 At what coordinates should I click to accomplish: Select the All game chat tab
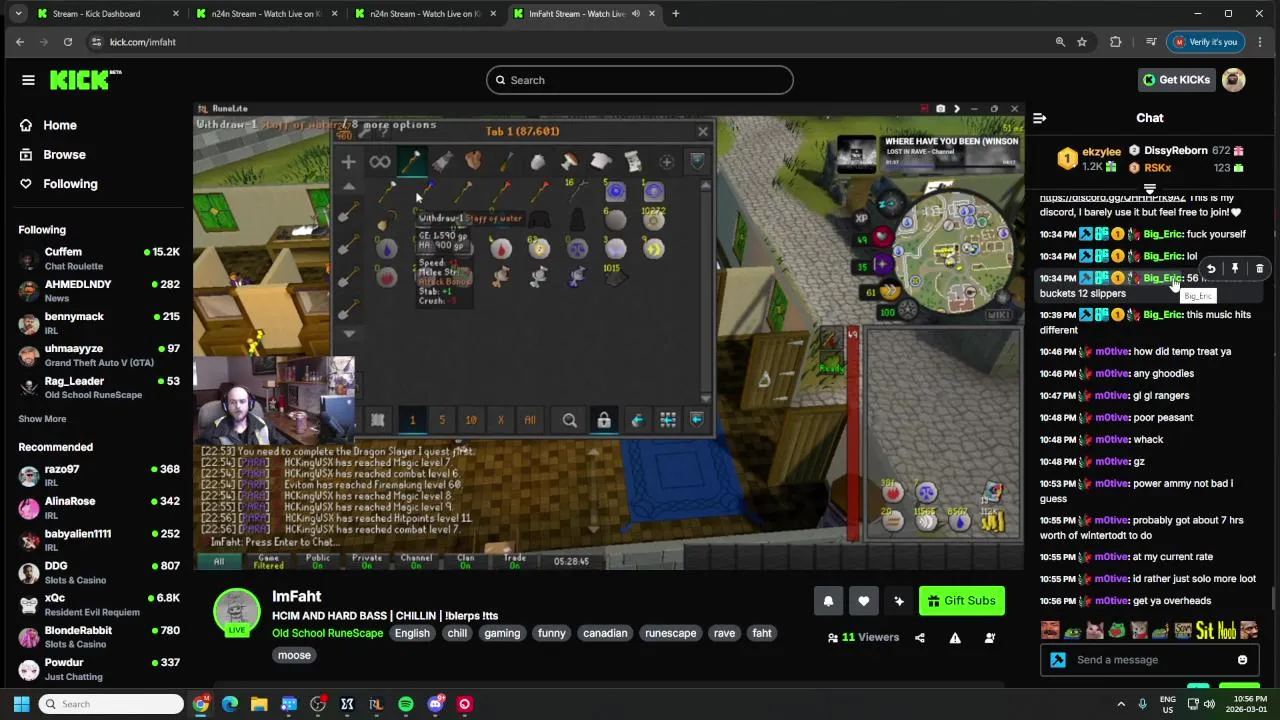tap(218, 561)
